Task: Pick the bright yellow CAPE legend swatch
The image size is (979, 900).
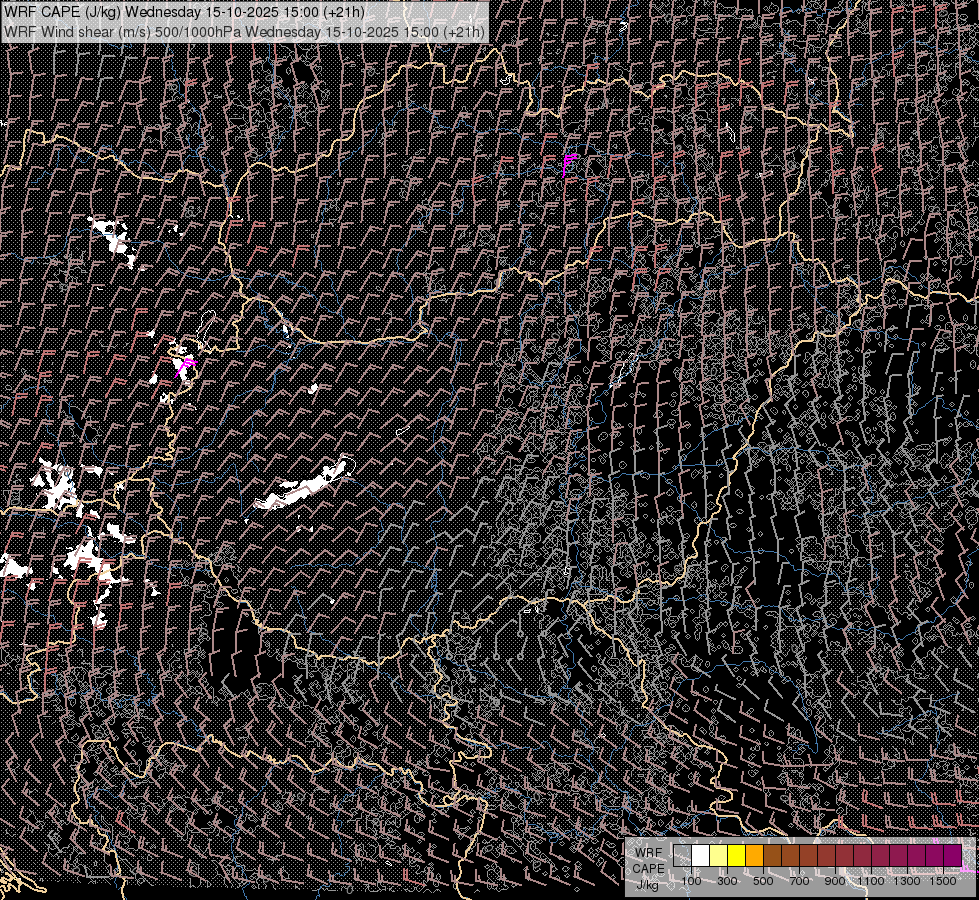Action: pos(736,856)
